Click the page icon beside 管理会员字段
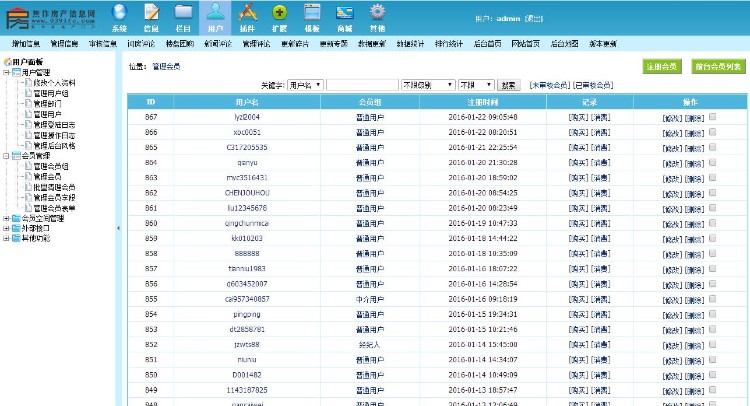This screenshot has width=750, height=406. [x=28, y=197]
